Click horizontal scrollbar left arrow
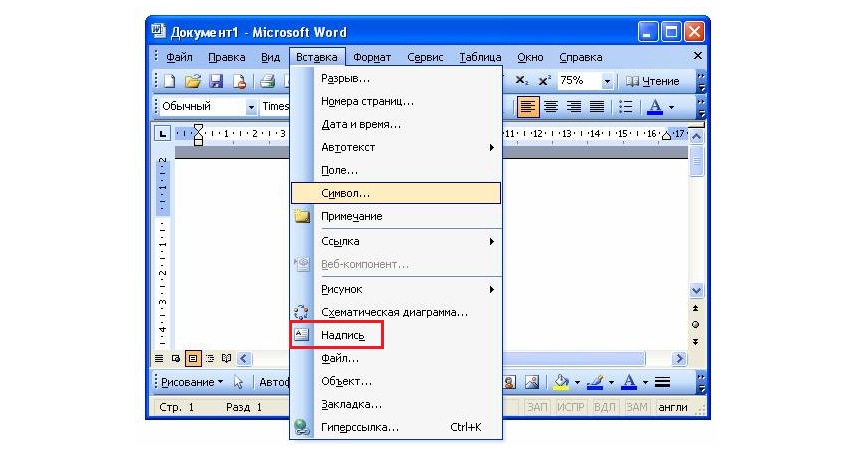The height and width of the screenshot is (452, 842). tap(244, 359)
